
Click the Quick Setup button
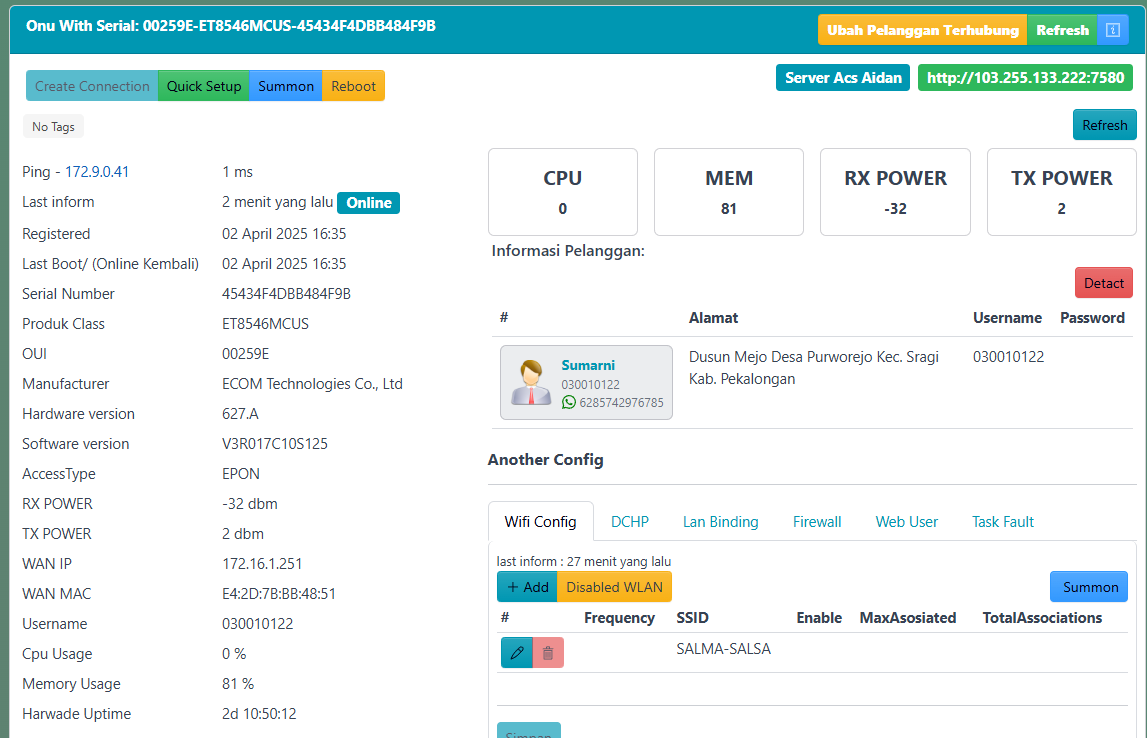pyautogui.click(x=204, y=86)
